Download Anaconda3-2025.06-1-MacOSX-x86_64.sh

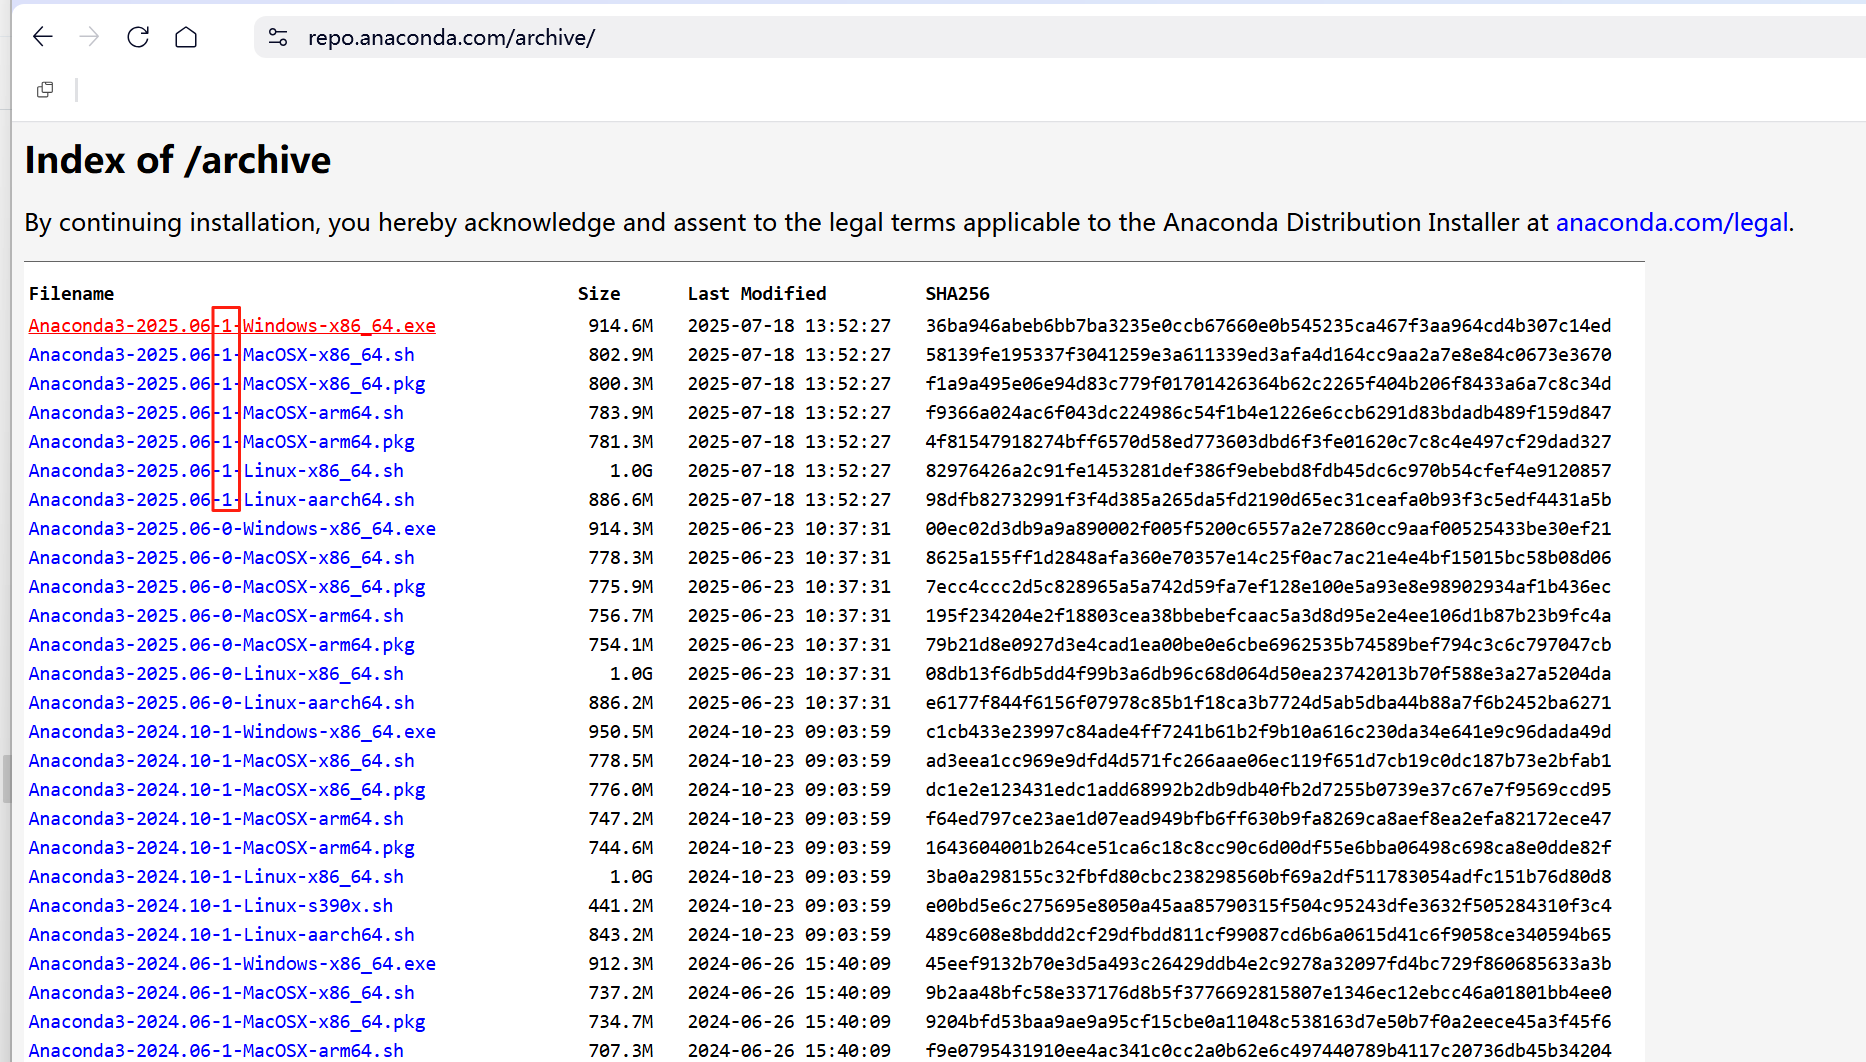pyautogui.click(x=221, y=354)
